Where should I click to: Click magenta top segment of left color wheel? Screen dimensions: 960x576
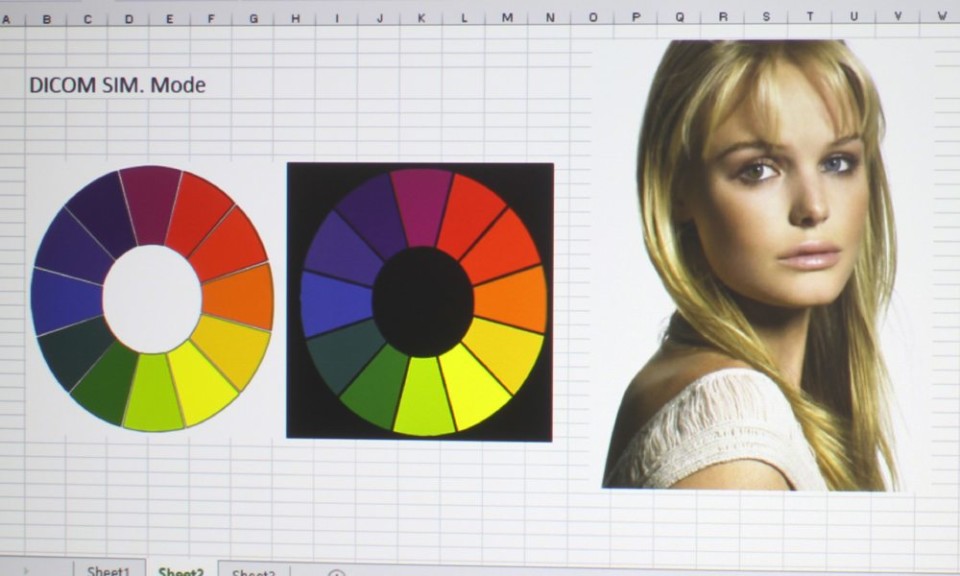[x=150, y=203]
